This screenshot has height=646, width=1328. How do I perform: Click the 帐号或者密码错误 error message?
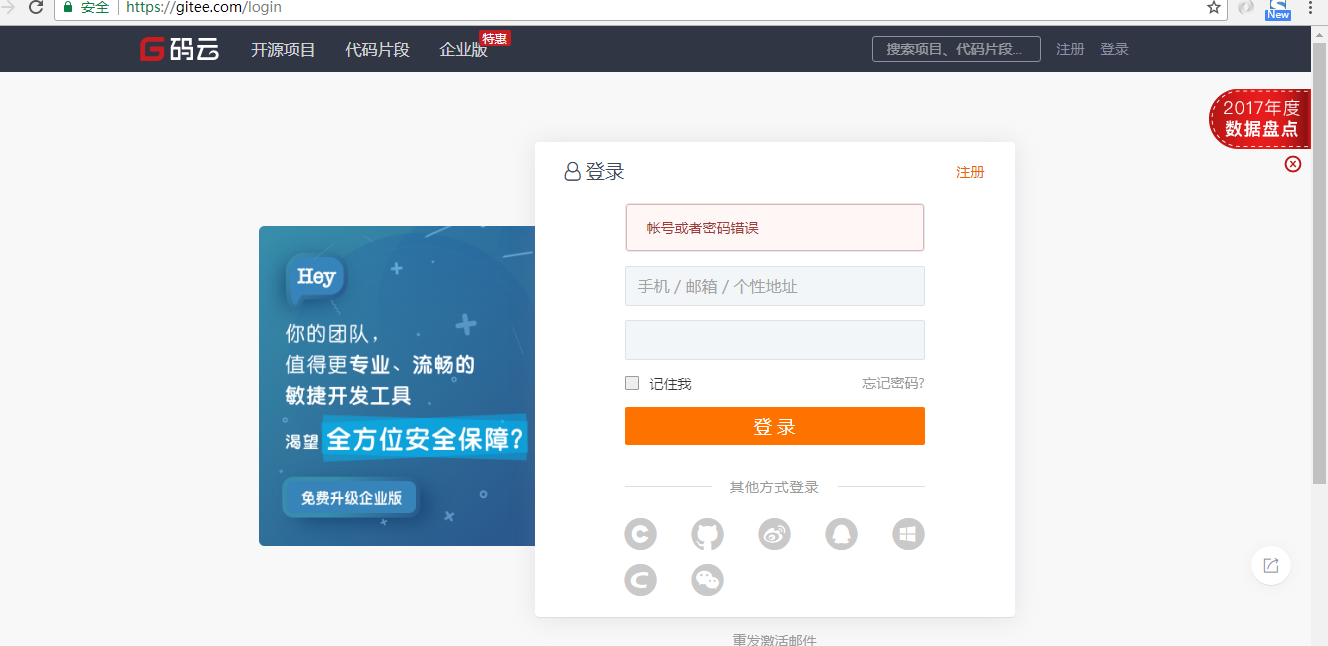pyautogui.click(x=775, y=228)
